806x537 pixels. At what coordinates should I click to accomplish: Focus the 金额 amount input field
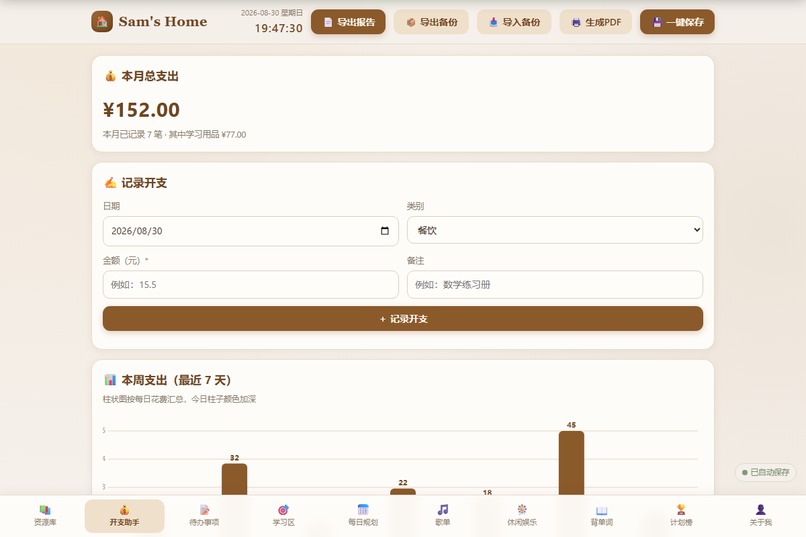tap(250, 285)
